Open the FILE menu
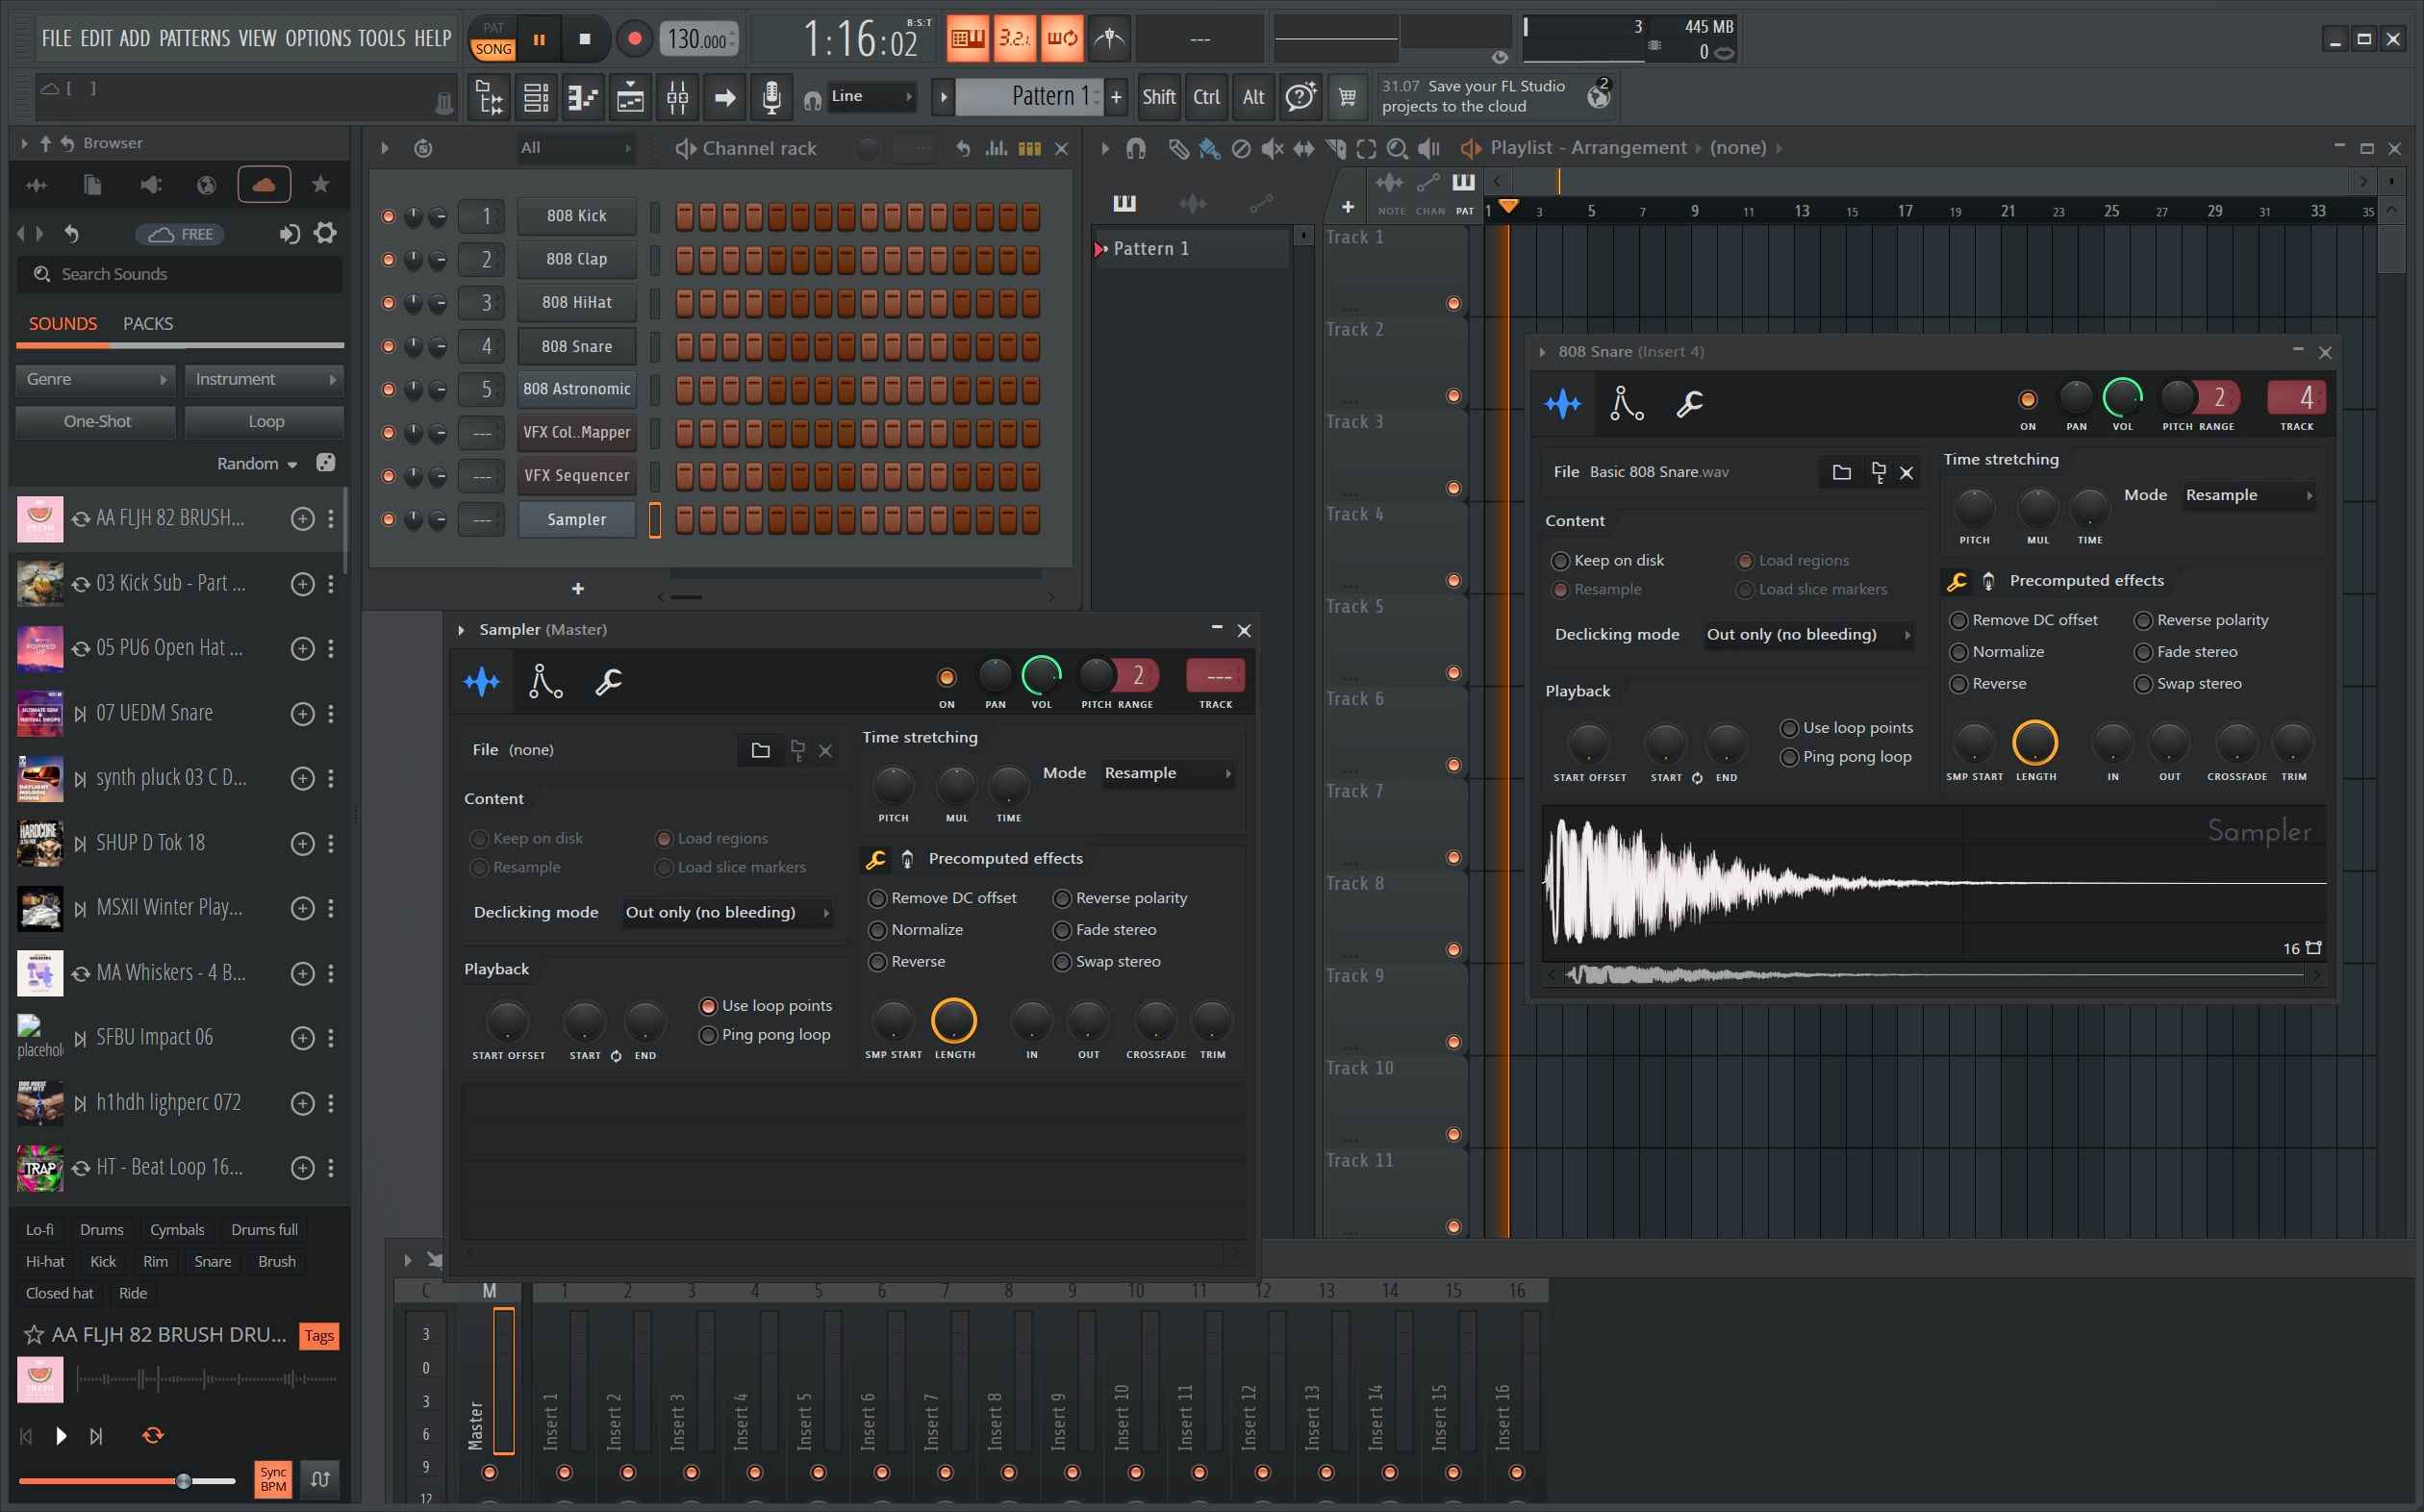Image resolution: width=2424 pixels, height=1512 pixels. (56, 38)
